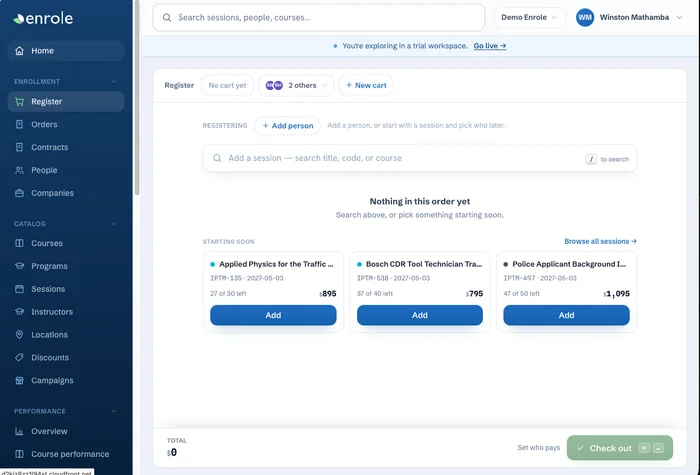Click the Programs graduation cap icon
700x475 pixels.
[19, 266]
